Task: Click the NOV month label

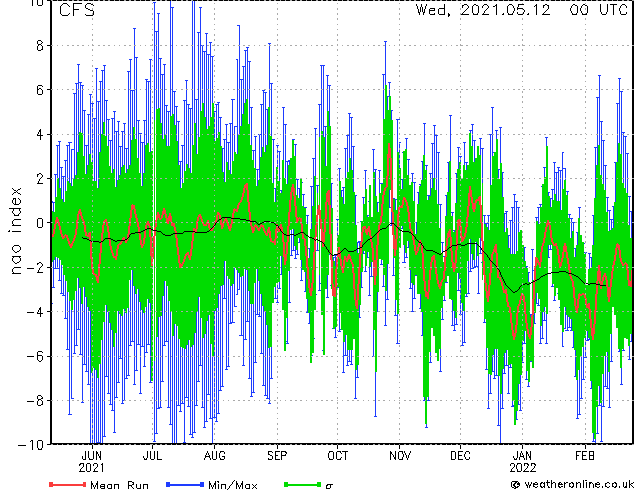Action: (400, 456)
